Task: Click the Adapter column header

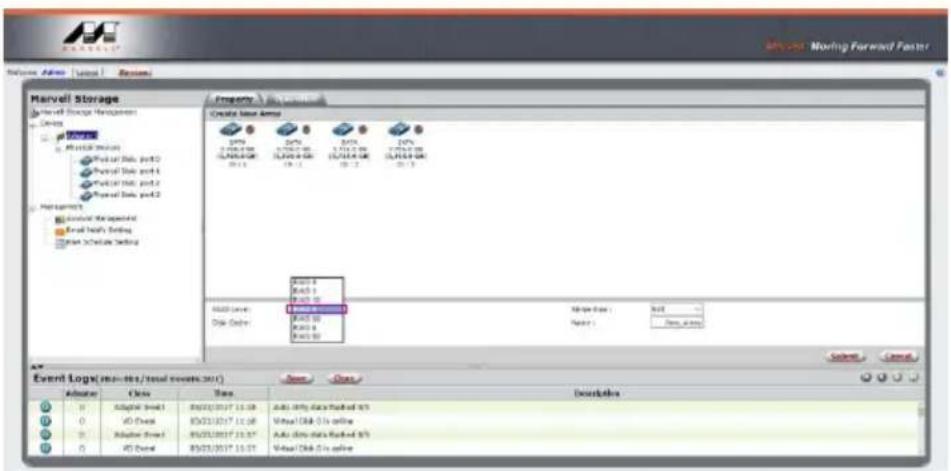Action: click(x=81, y=394)
